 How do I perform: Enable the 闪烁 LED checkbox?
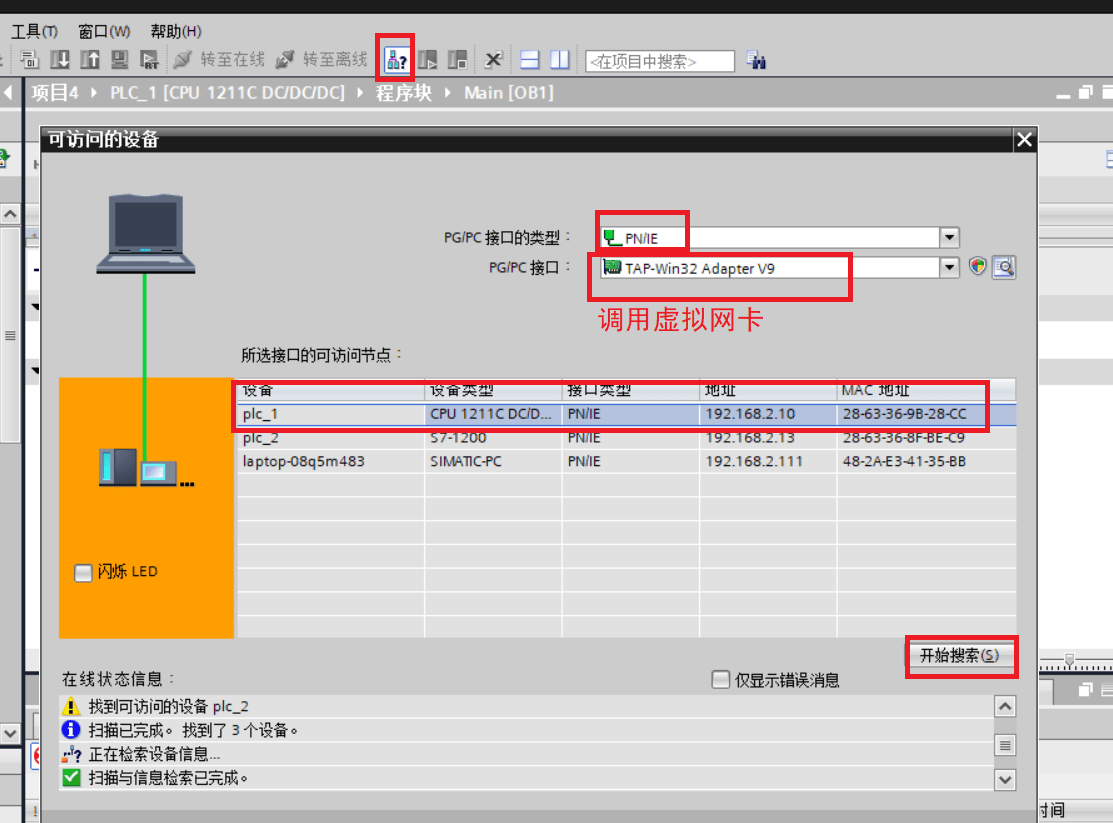84,571
